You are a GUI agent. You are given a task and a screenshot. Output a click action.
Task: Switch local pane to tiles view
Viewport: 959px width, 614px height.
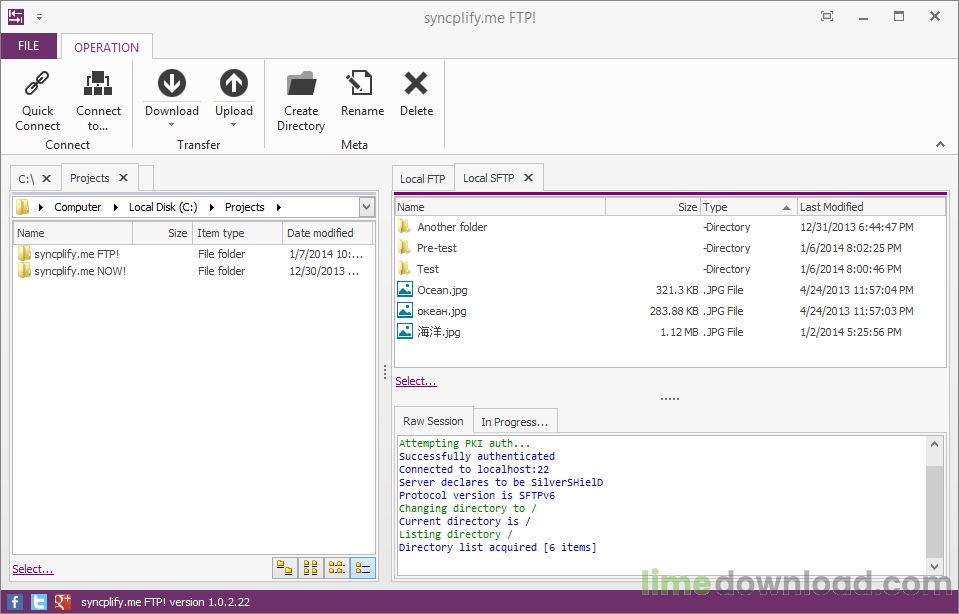[284, 567]
